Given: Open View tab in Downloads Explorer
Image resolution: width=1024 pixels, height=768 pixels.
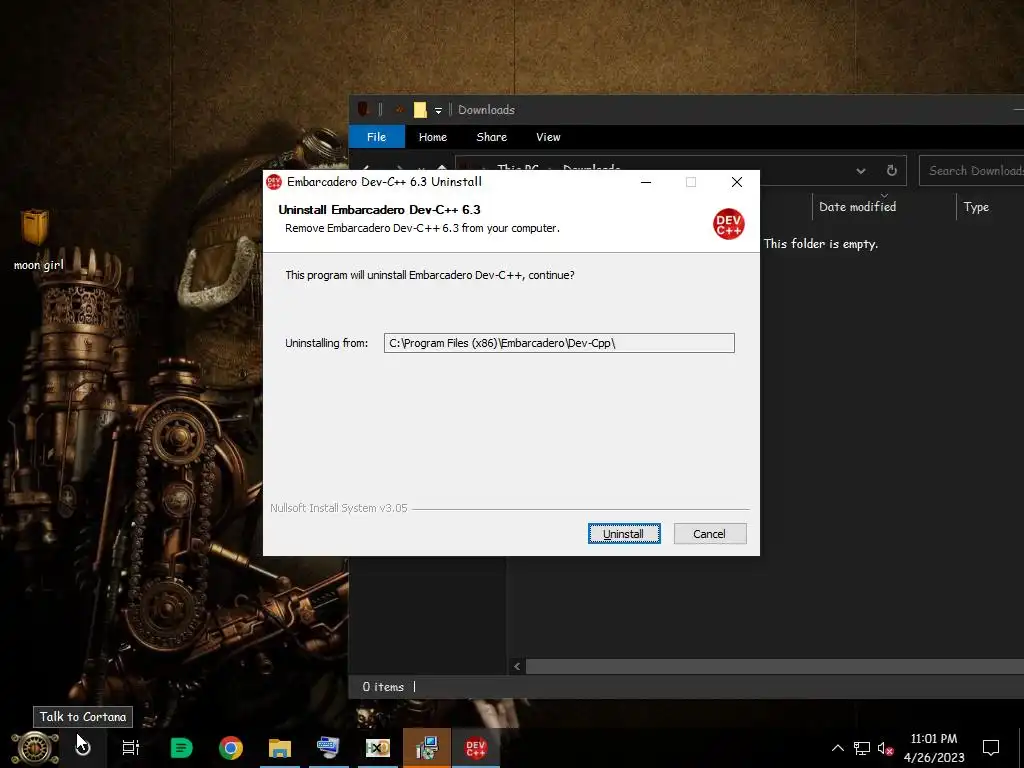Looking at the screenshot, I should point(548,136).
